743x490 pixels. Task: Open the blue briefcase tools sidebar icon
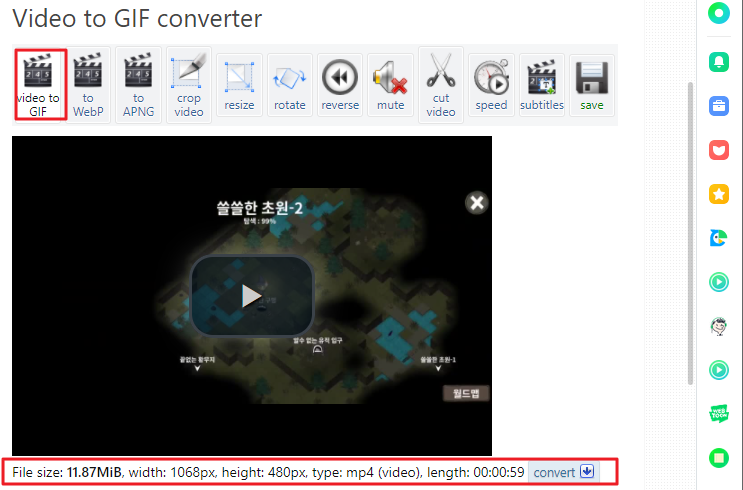(719, 106)
